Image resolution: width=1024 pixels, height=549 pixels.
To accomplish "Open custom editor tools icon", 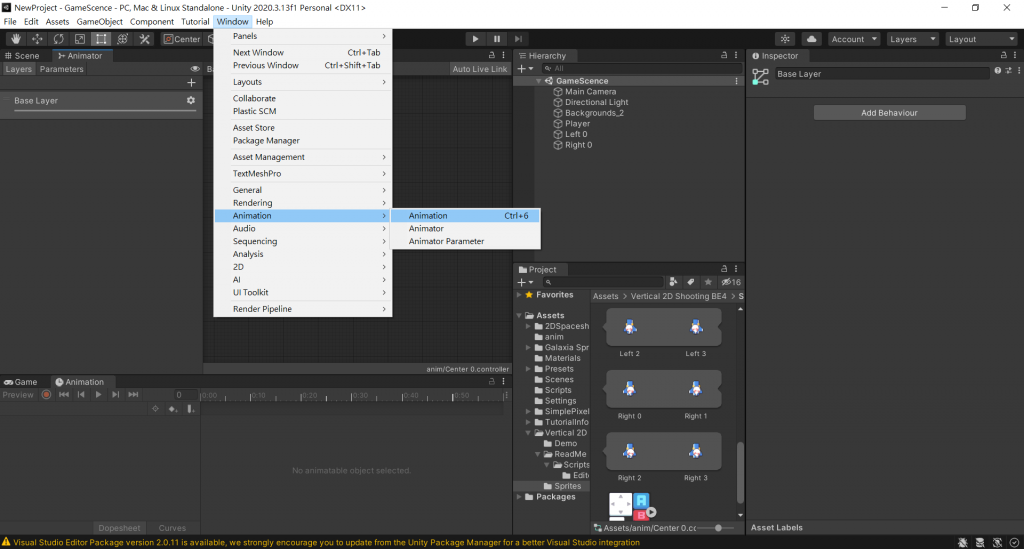I will pos(144,39).
